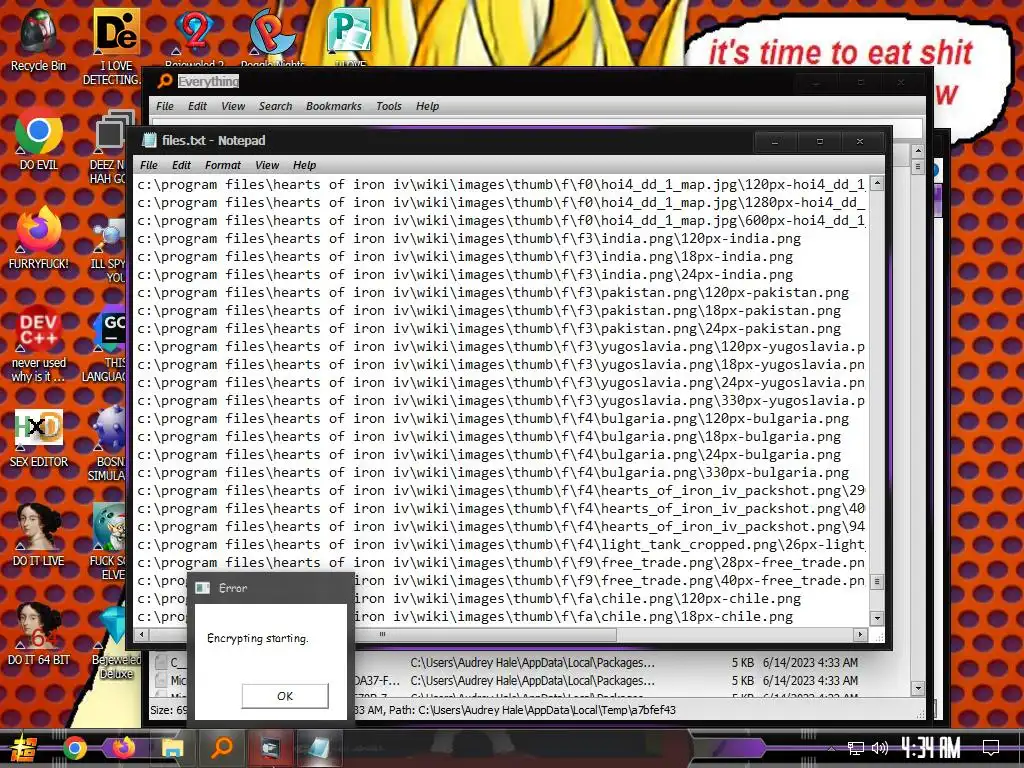The width and height of the screenshot is (1024, 768).
Task: Open Notepad's File menu
Action: pos(149,165)
